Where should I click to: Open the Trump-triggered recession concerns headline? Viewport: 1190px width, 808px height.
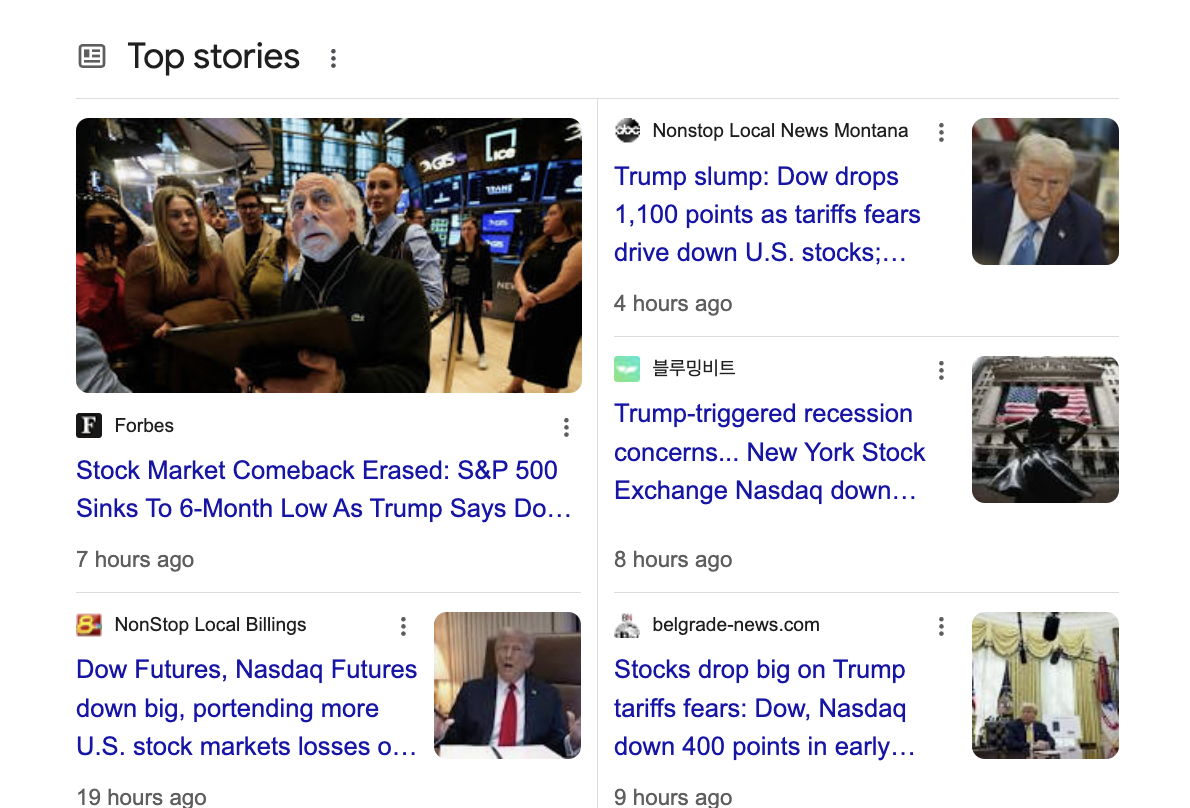pos(769,451)
